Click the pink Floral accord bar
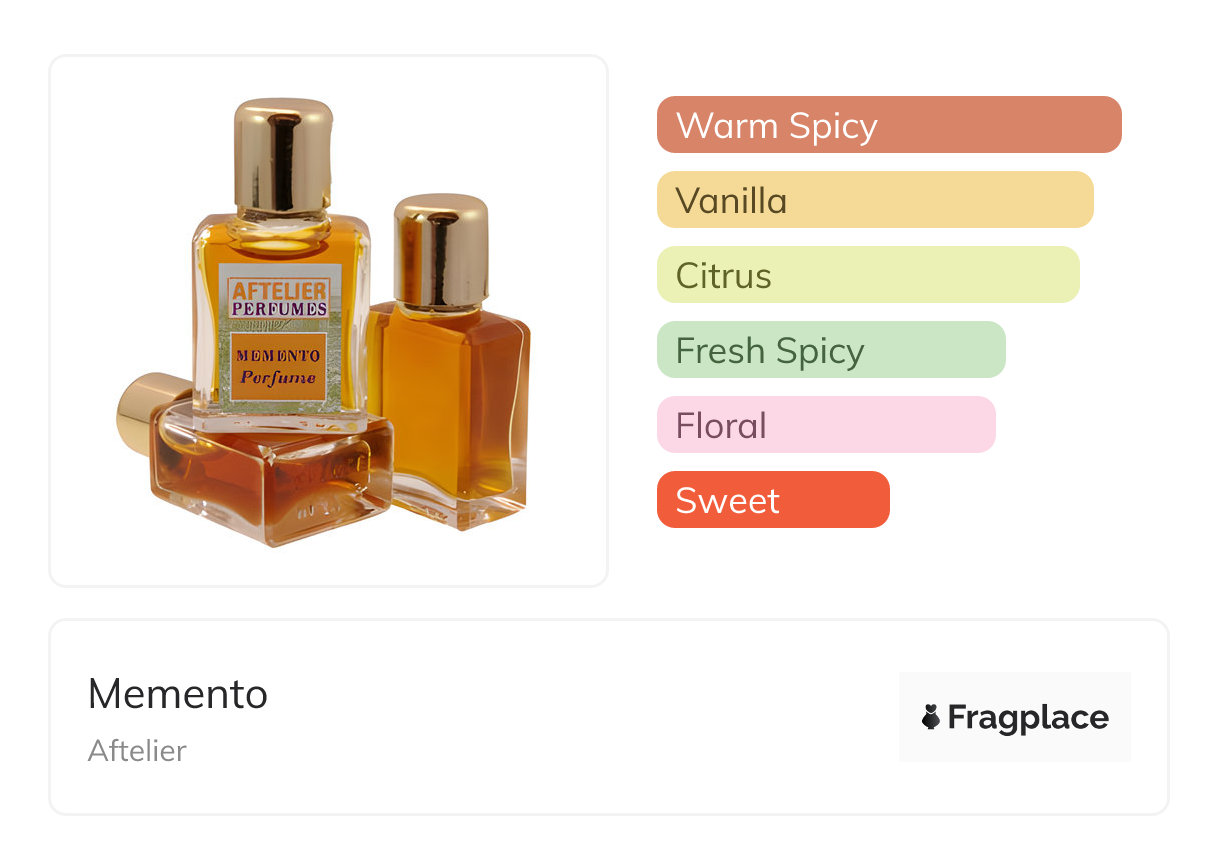The width and height of the screenshot is (1218, 864). 826,425
